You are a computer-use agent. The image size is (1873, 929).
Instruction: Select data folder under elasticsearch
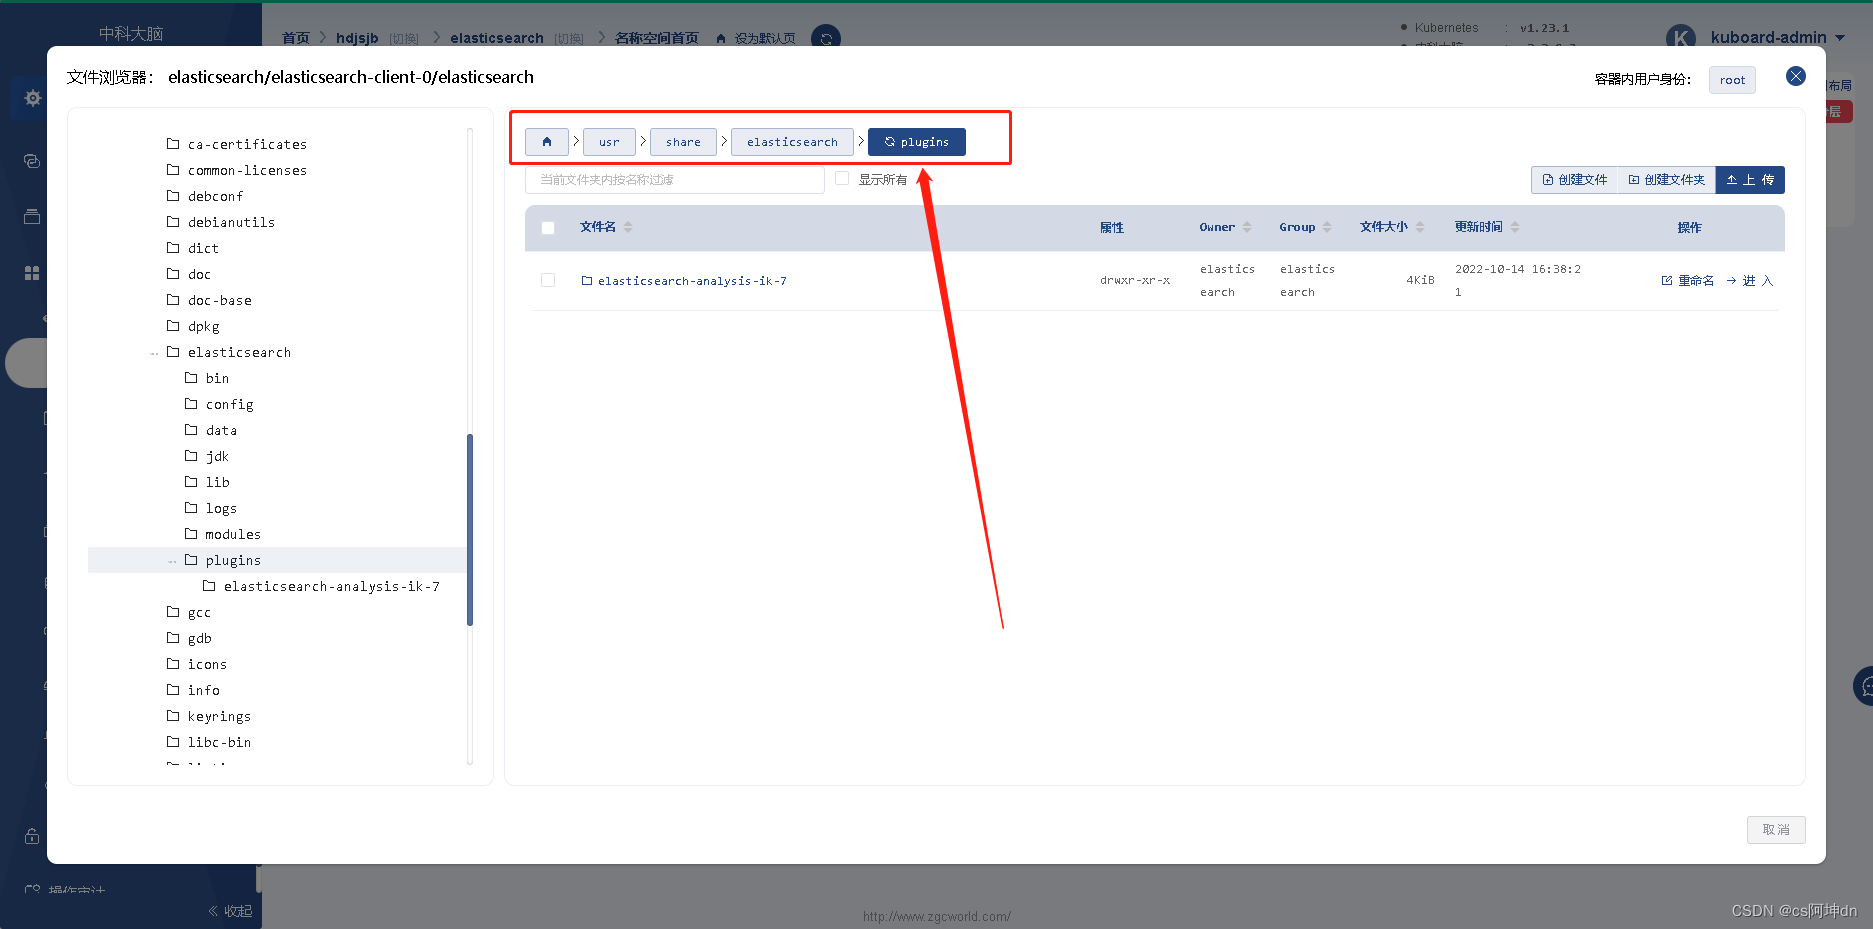(221, 430)
